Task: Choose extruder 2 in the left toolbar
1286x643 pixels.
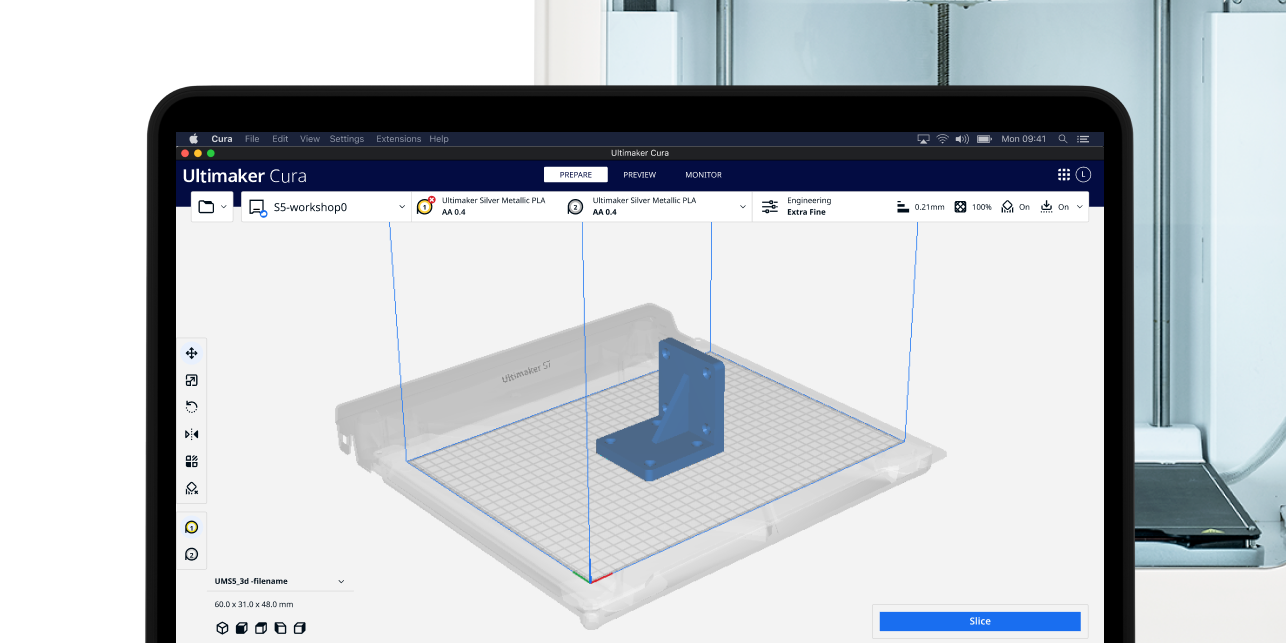Action: [191, 554]
